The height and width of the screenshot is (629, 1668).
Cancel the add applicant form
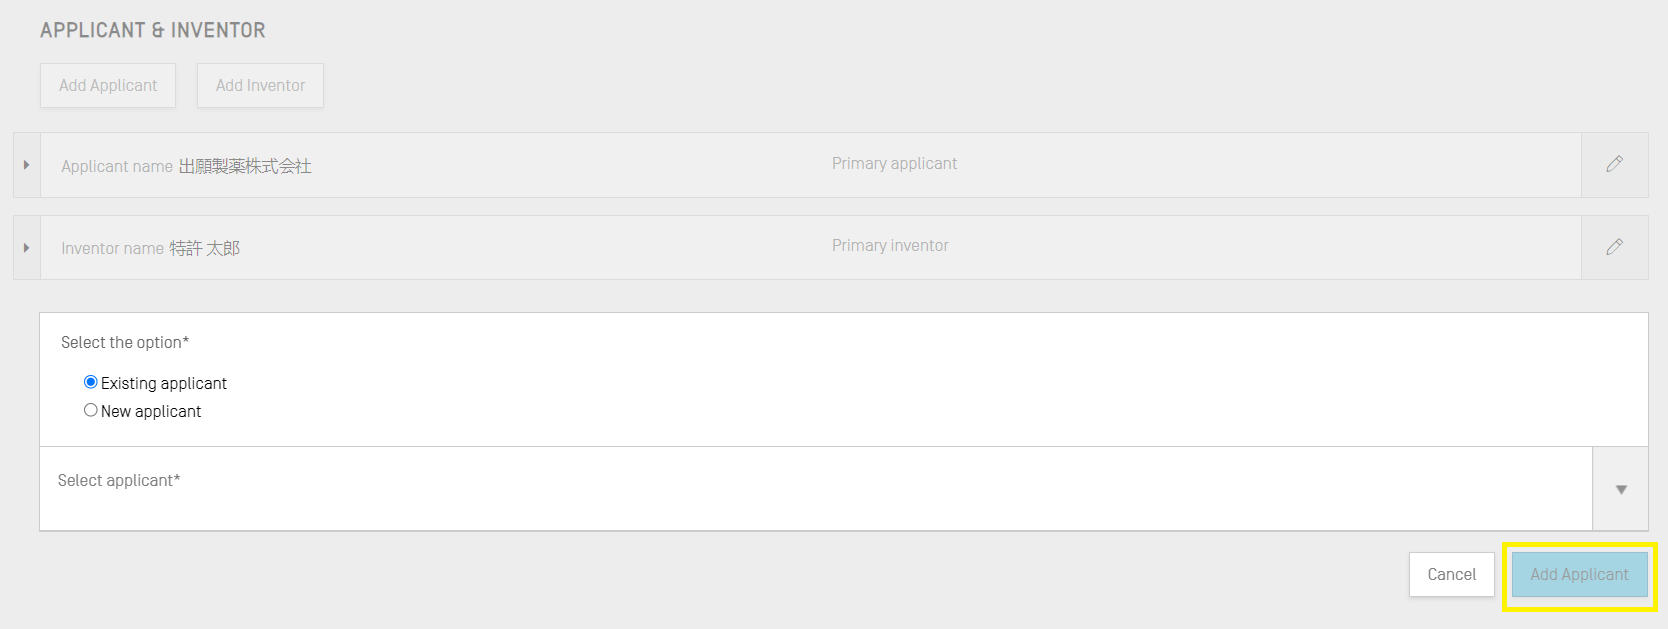[x=1451, y=575]
